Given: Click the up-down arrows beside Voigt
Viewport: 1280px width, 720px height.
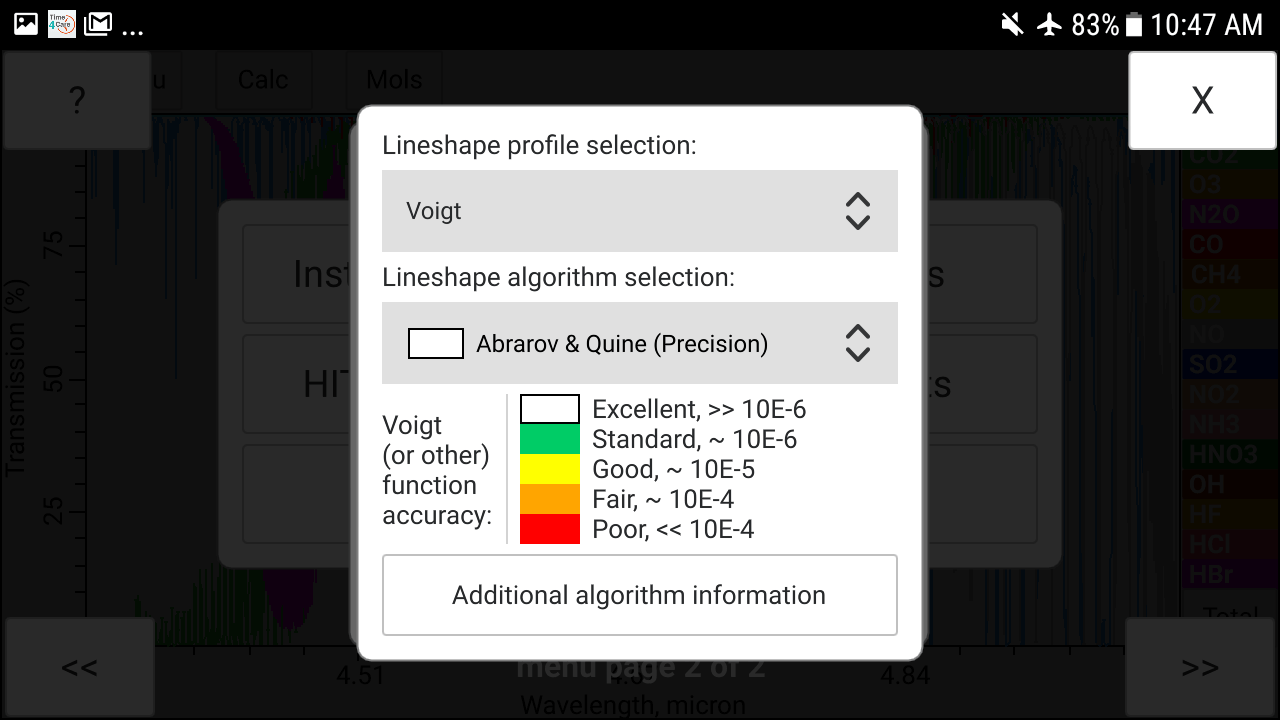Looking at the screenshot, I should tap(857, 211).
